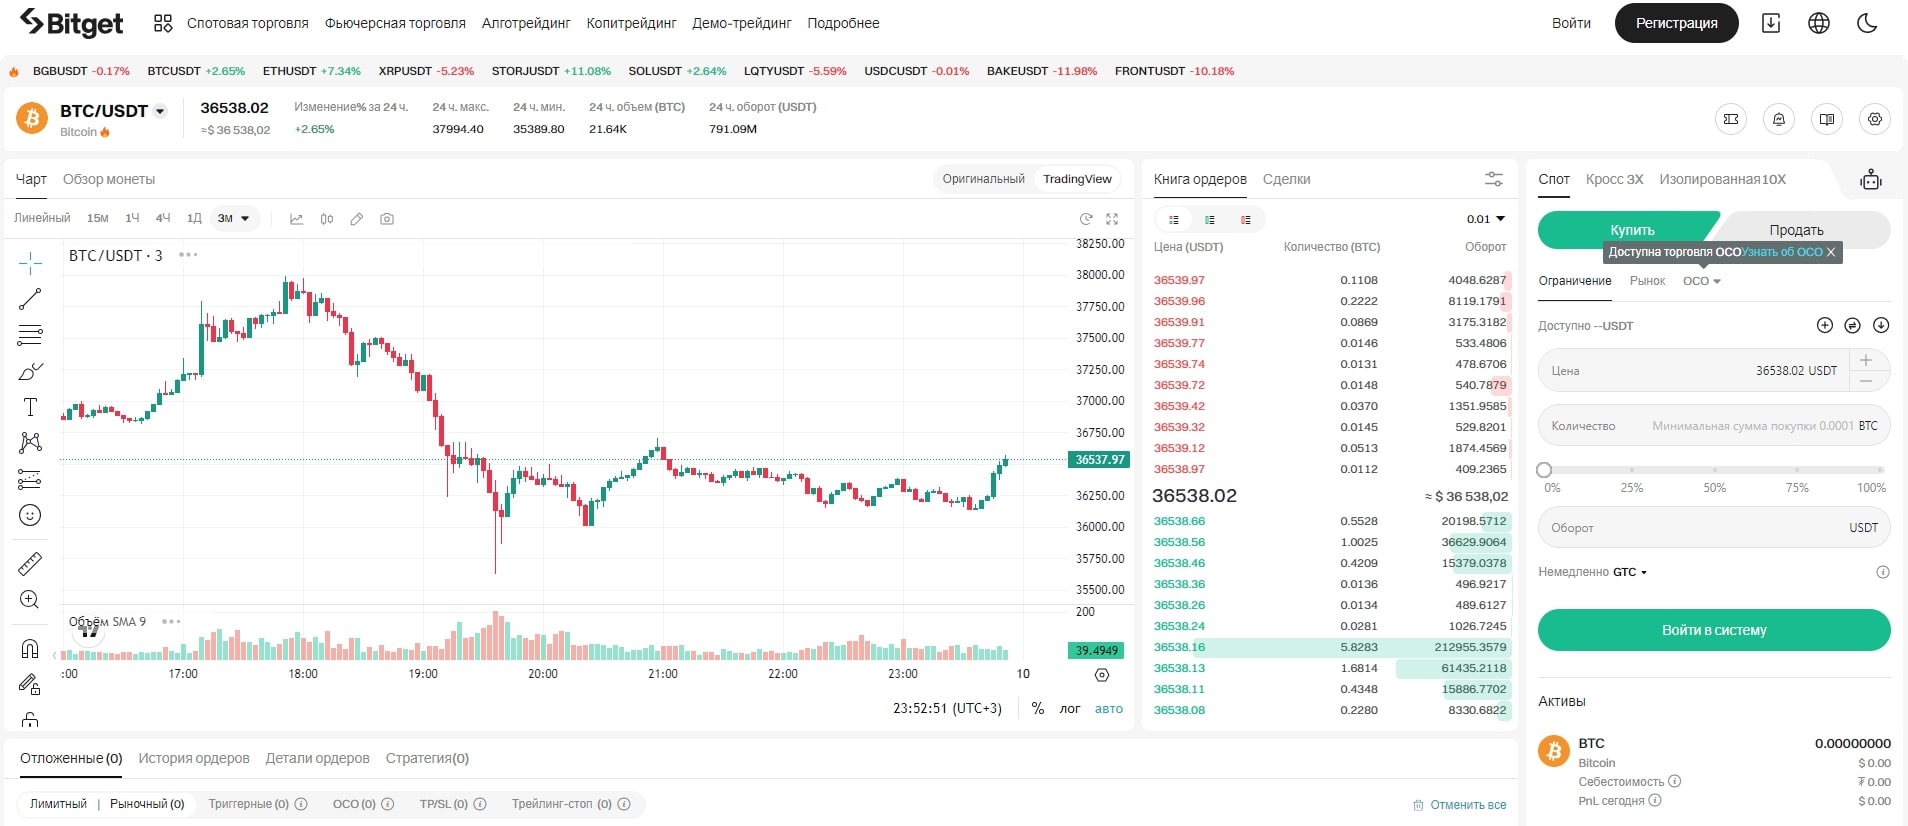
Task: Select the text annotation tool
Action: coord(30,407)
